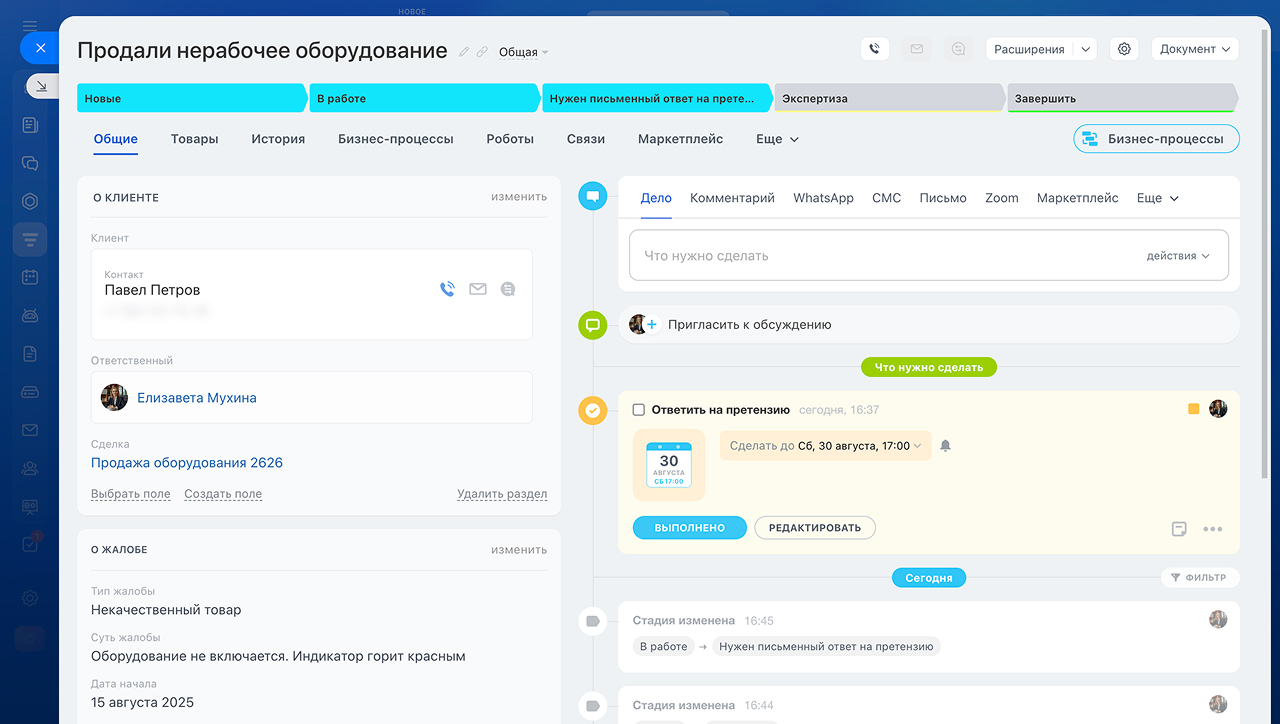
Task: Email Pavel Petrov using the envelope icon
Action: click(x=478, y=289)
